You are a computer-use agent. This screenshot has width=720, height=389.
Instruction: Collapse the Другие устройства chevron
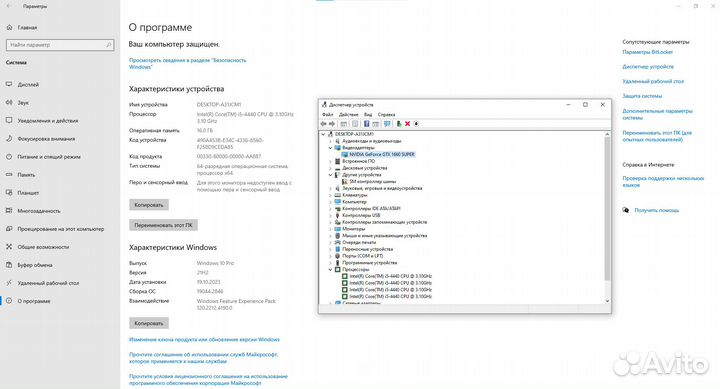pos(330,175)
